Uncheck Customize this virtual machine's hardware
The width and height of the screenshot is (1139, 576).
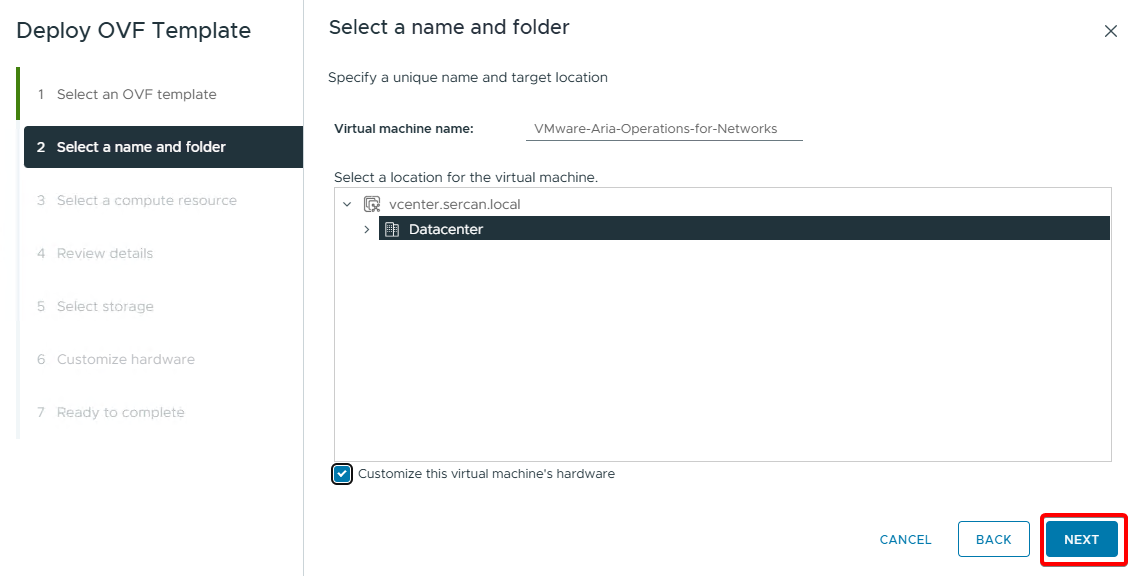coord(343,474)
